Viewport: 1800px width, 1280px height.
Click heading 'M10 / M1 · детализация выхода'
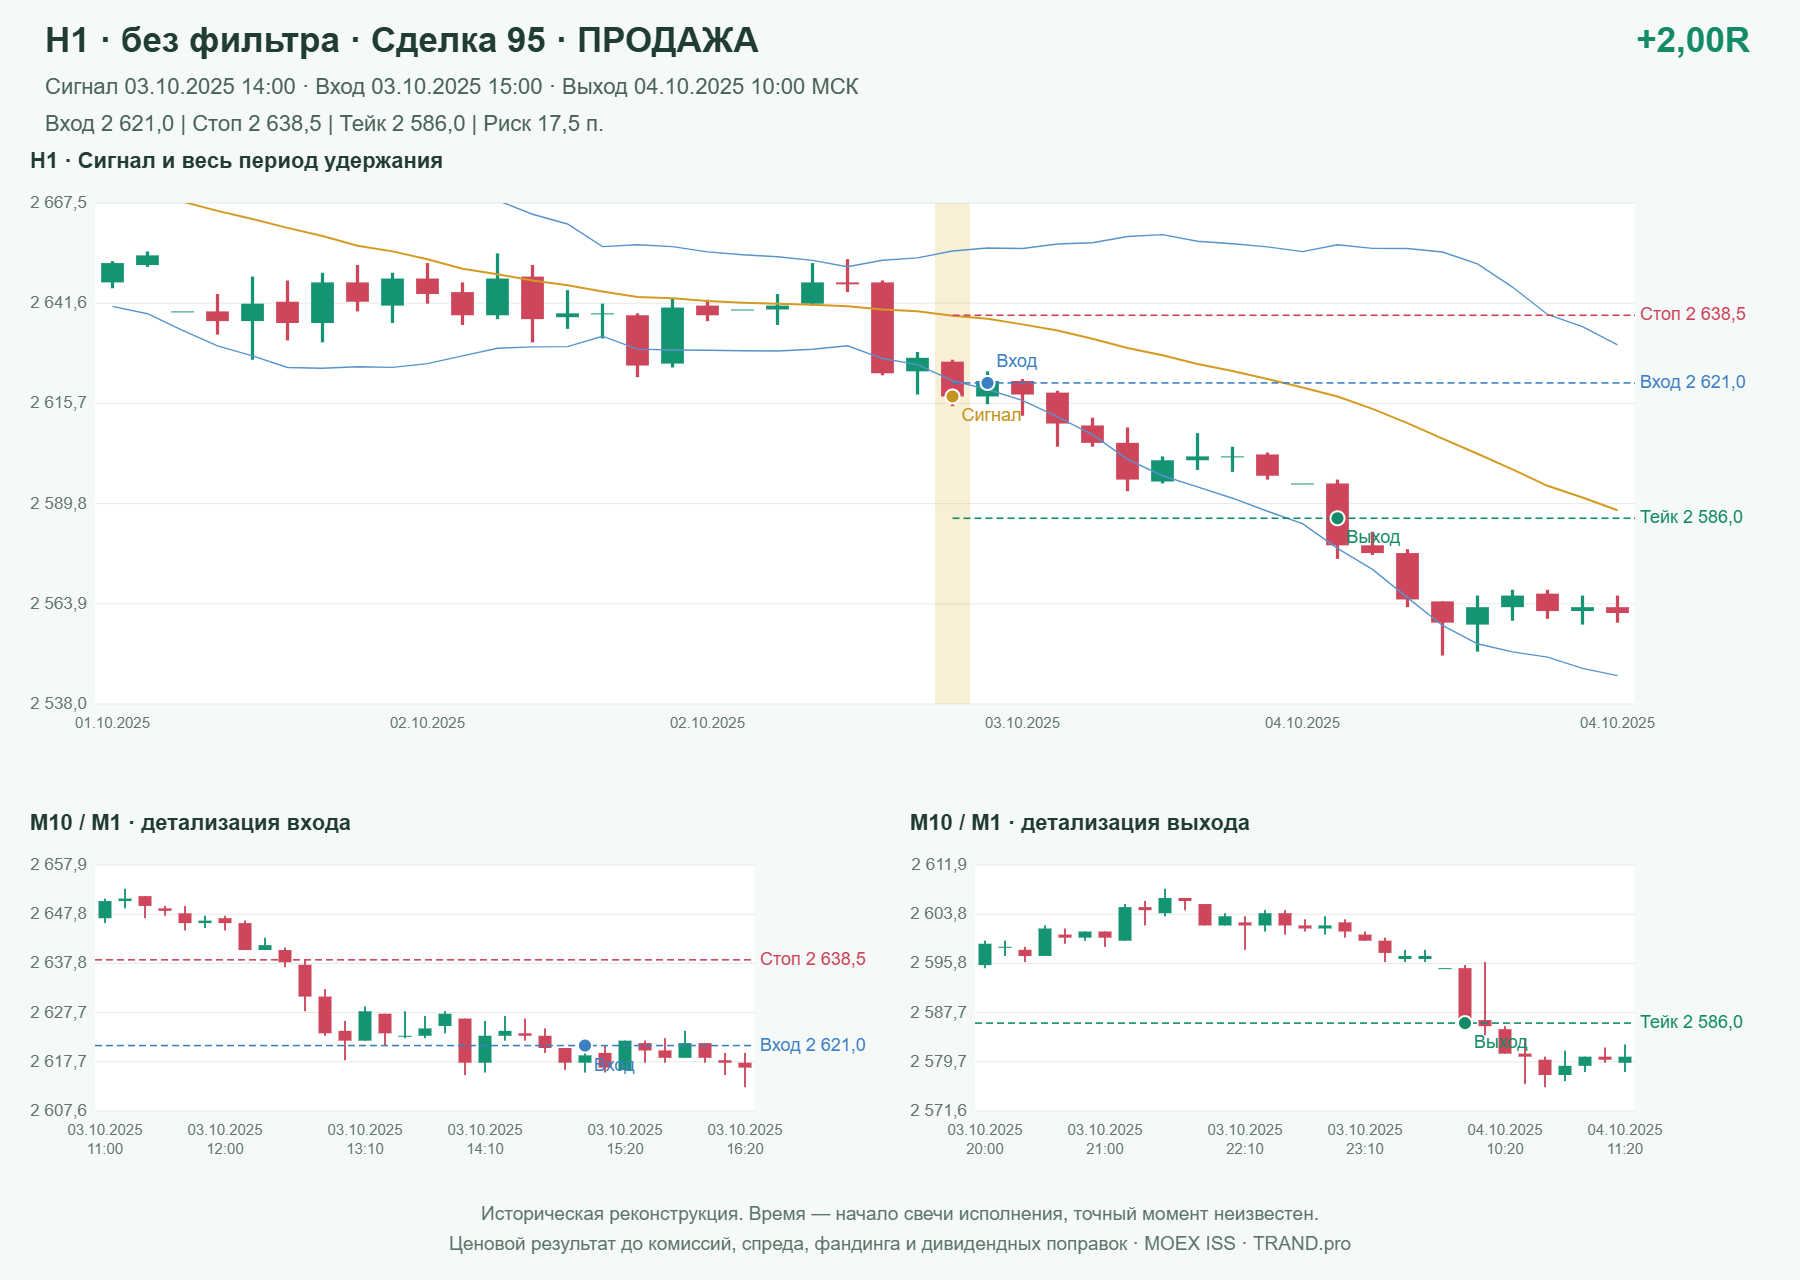tap(1080, 823)
